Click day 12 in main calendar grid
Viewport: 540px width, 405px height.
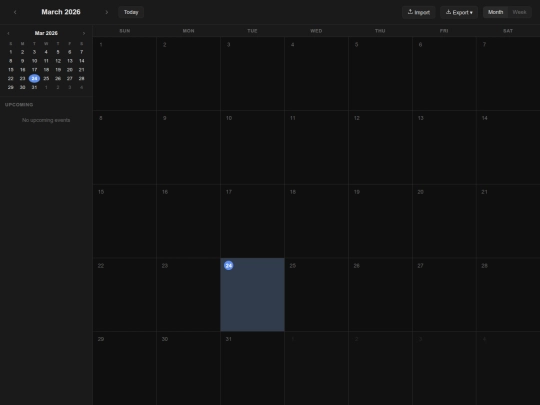[380, 147]
